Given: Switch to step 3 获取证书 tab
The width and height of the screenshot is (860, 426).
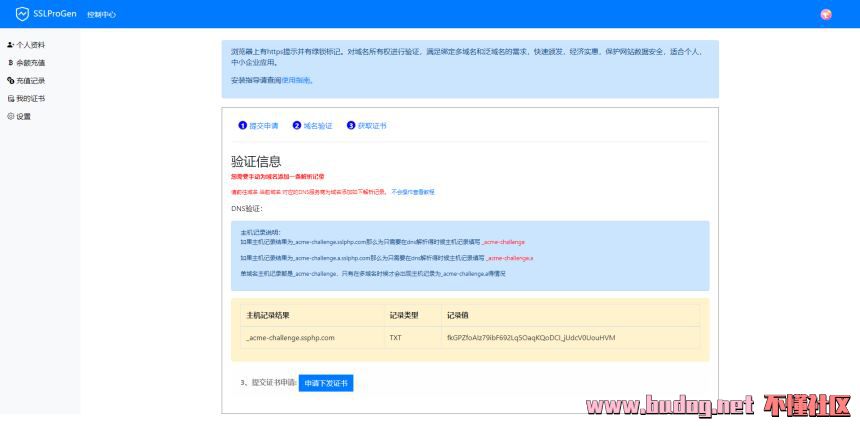Looking at the screenshot, I should click(x=367, y=126).
